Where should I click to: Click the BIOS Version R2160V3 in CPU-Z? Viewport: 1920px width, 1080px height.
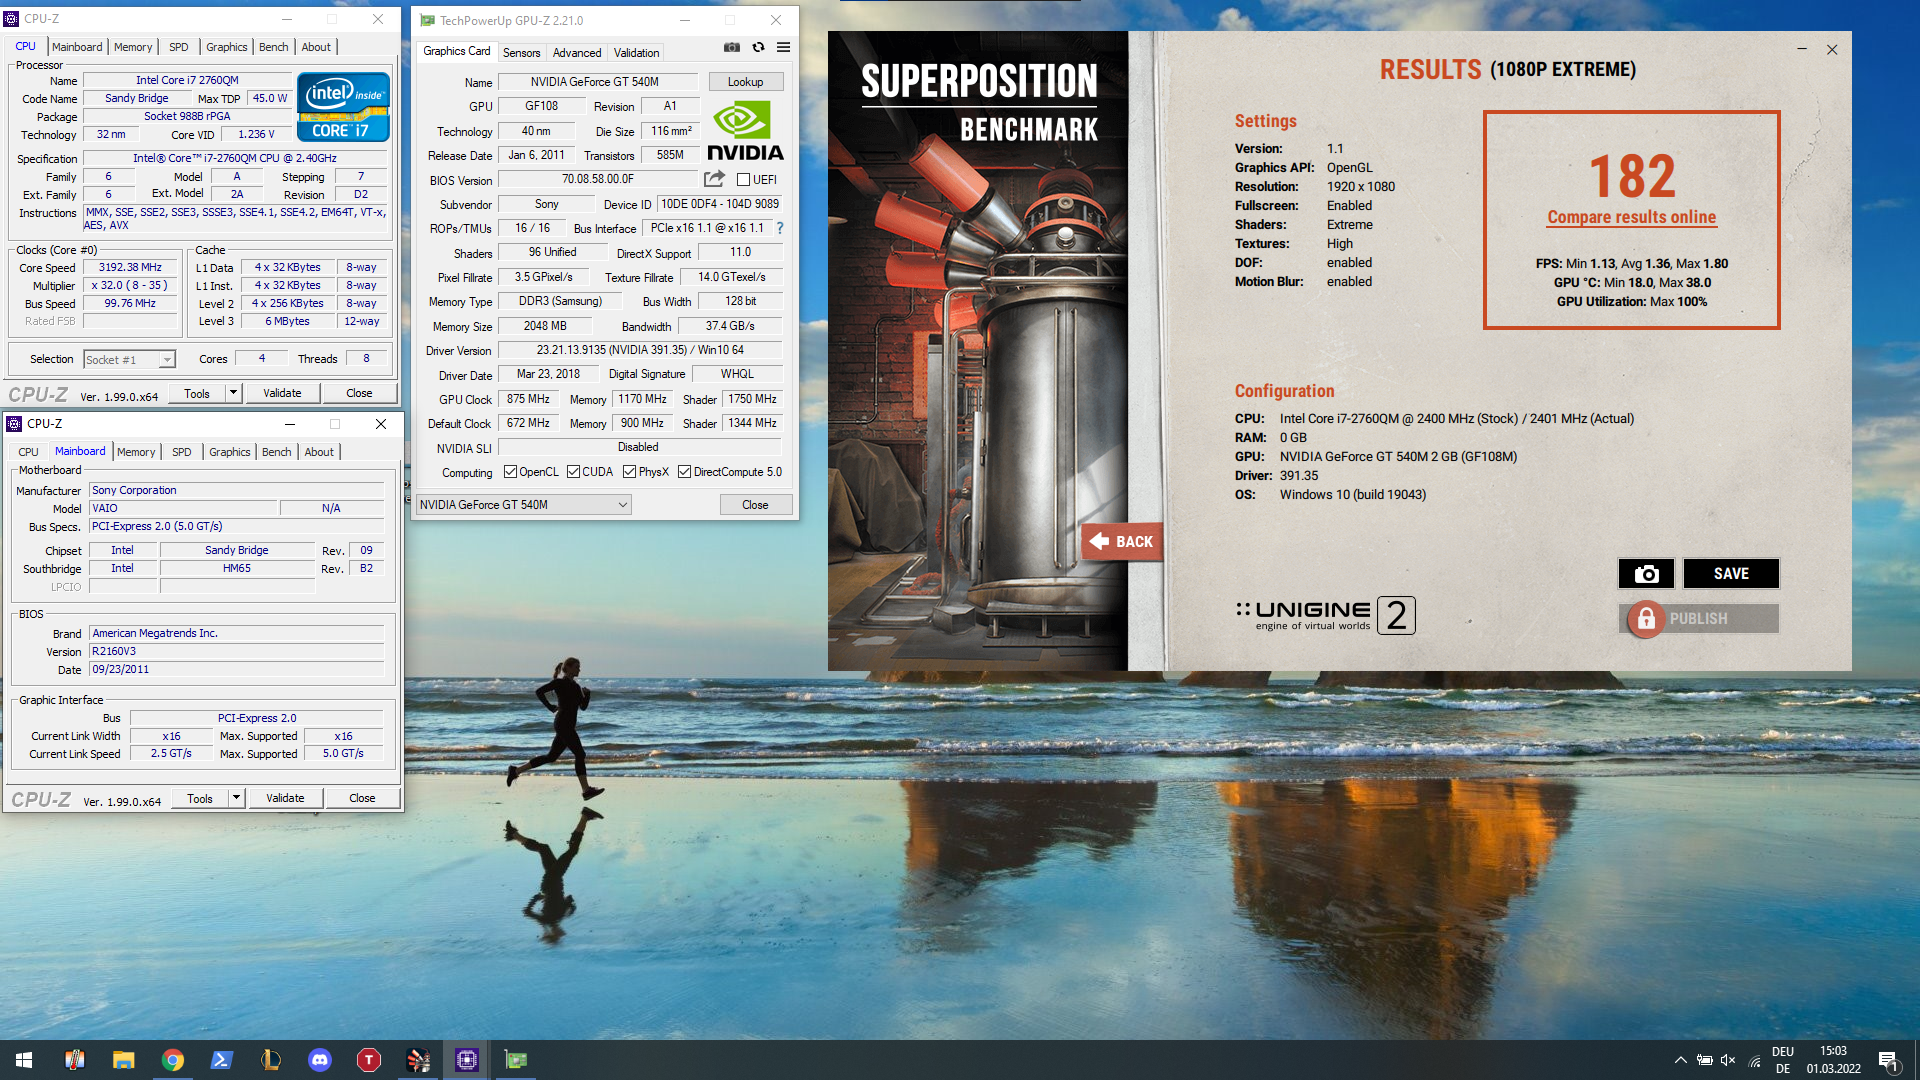[x=236, y=652]
